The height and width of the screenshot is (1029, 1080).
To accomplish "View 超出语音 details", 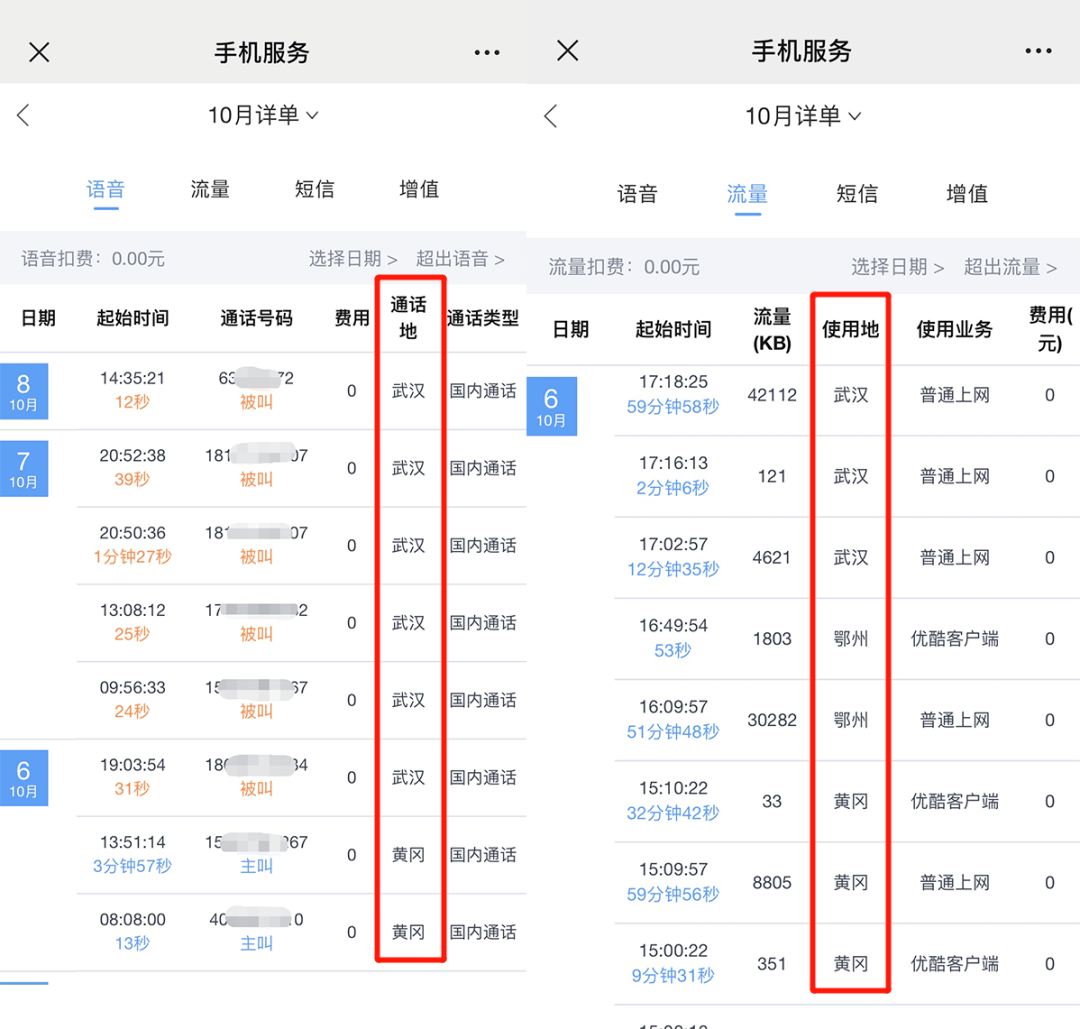I will coord(459,257).
